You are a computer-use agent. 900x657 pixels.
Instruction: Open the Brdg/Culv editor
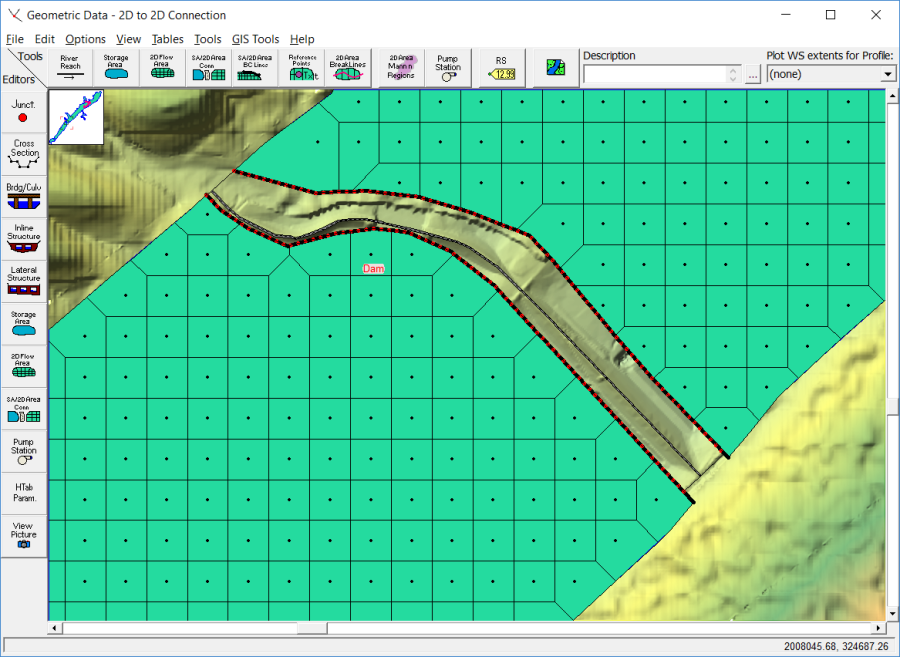23,195
